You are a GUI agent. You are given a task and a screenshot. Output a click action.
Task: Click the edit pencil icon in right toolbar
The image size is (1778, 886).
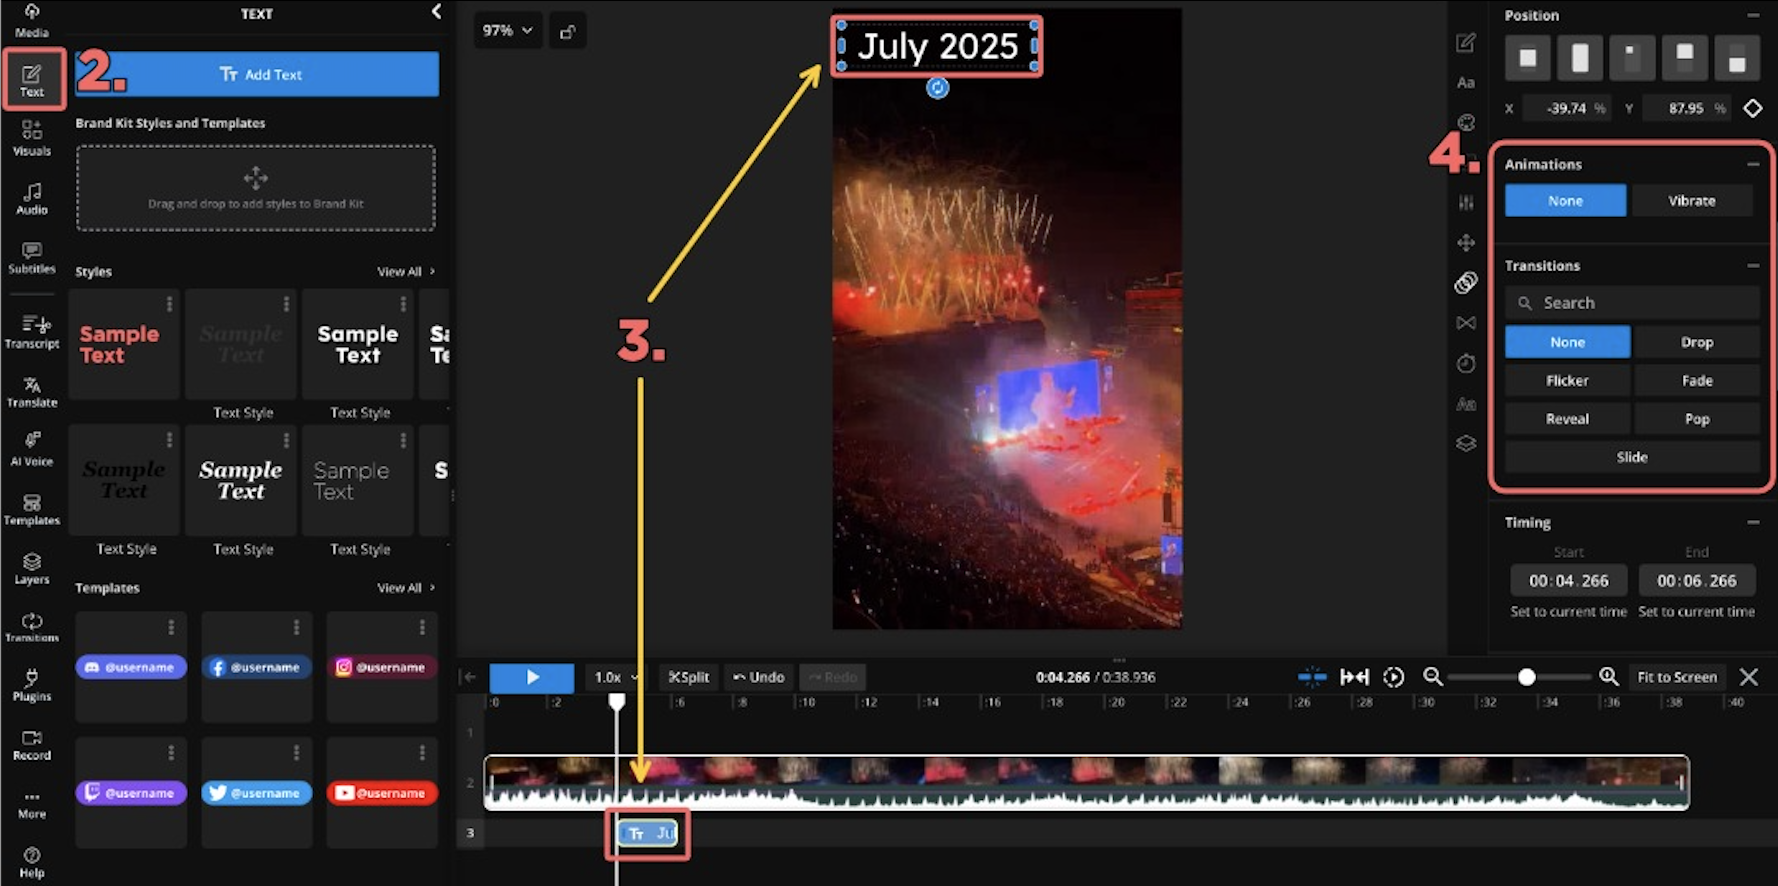[x=1465, y=42]
